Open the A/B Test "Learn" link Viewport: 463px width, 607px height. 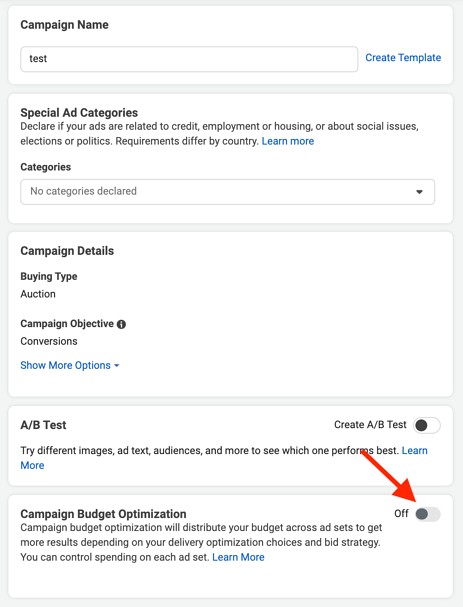point(415,451)
